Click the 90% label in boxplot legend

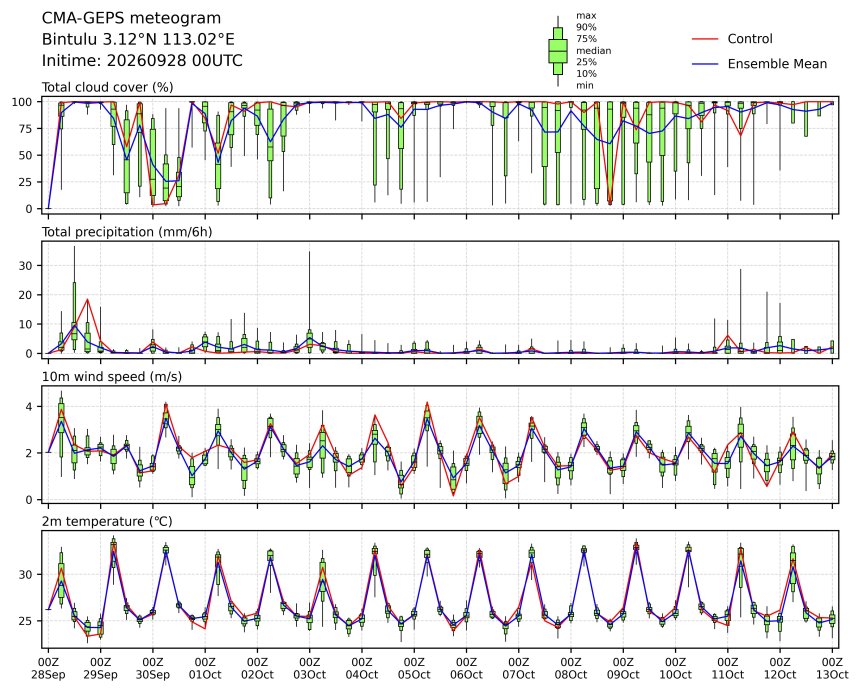tap(586, 27)
